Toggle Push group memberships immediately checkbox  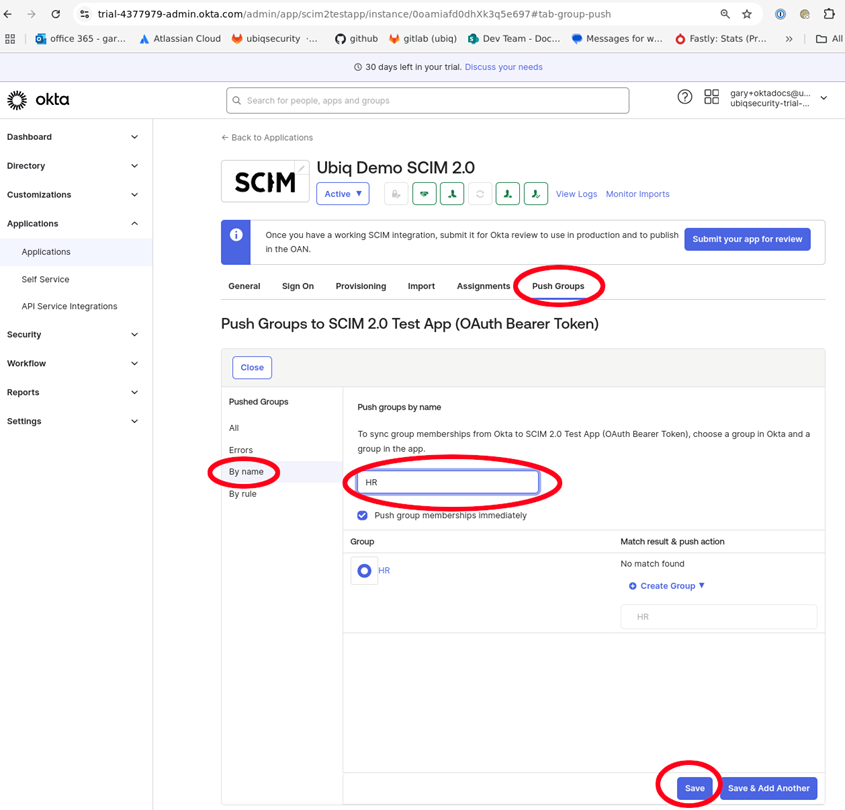(x=362, y=515)
